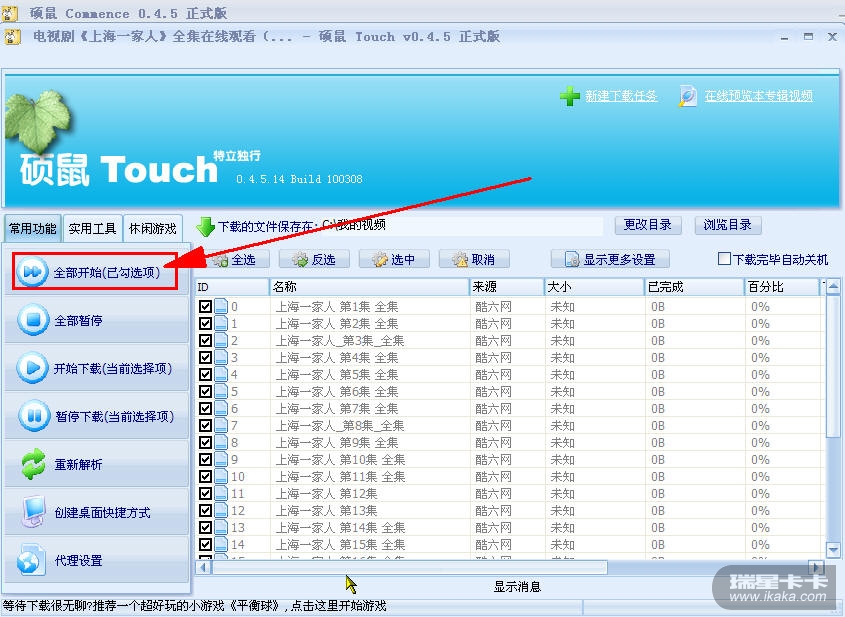
Task: Click the 创建桌面快捷方式 monitor icon
Action: (x=33, y=511)
